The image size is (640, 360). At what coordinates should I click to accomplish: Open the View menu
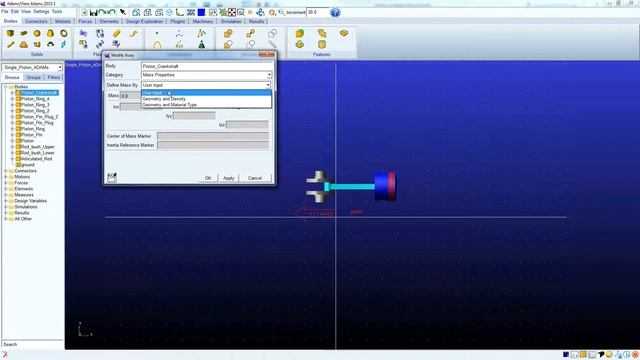tap(26, 11)
